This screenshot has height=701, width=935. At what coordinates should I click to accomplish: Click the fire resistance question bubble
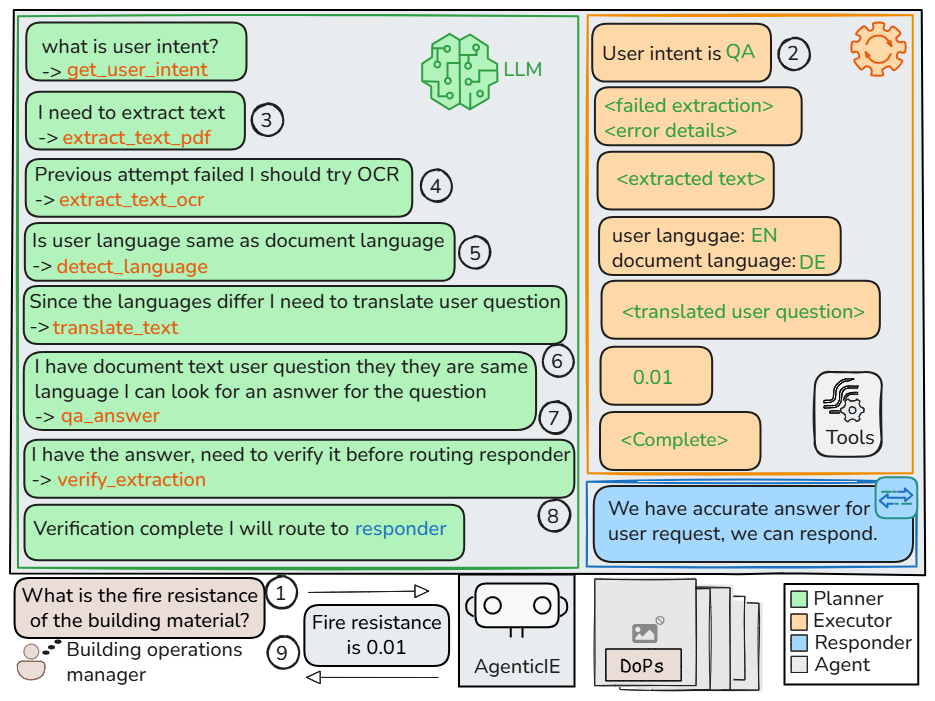point(139,608)
